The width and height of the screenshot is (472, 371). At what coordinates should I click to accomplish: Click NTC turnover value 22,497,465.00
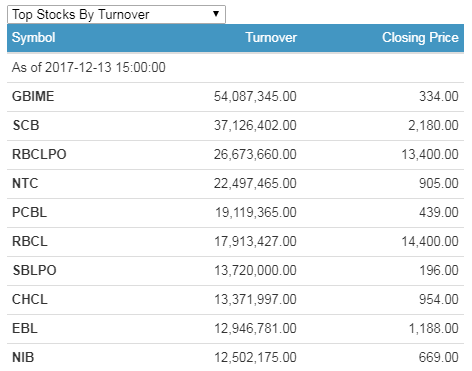[255, 183]
